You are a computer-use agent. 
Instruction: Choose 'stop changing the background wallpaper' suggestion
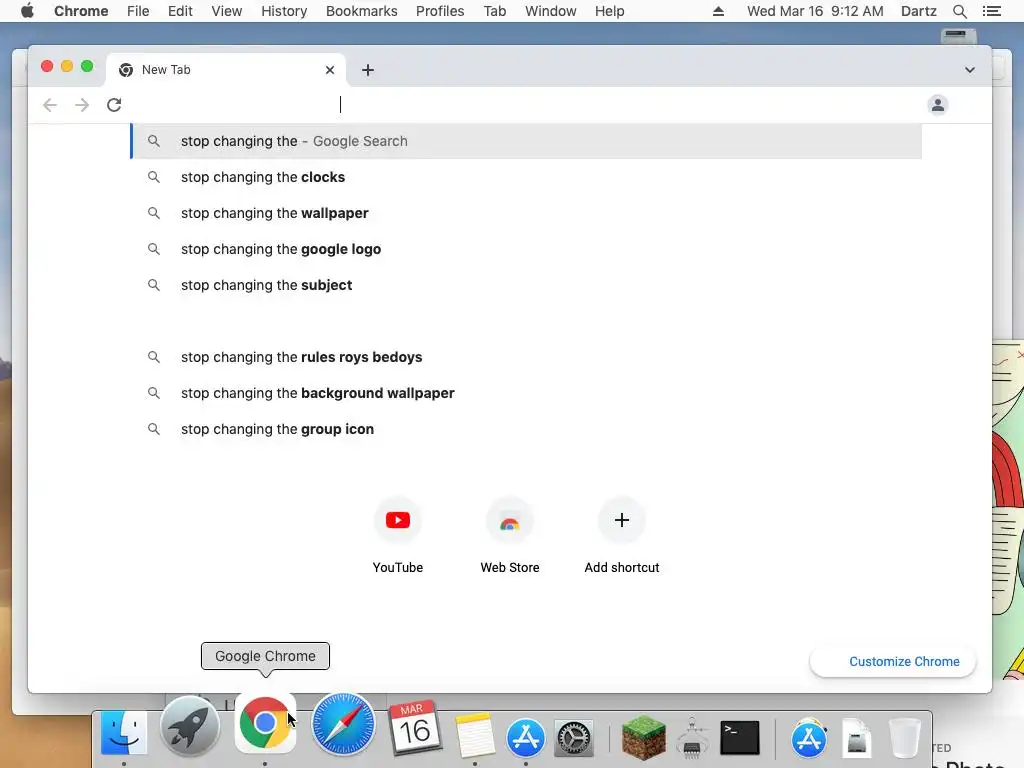(x=526, y=393)
